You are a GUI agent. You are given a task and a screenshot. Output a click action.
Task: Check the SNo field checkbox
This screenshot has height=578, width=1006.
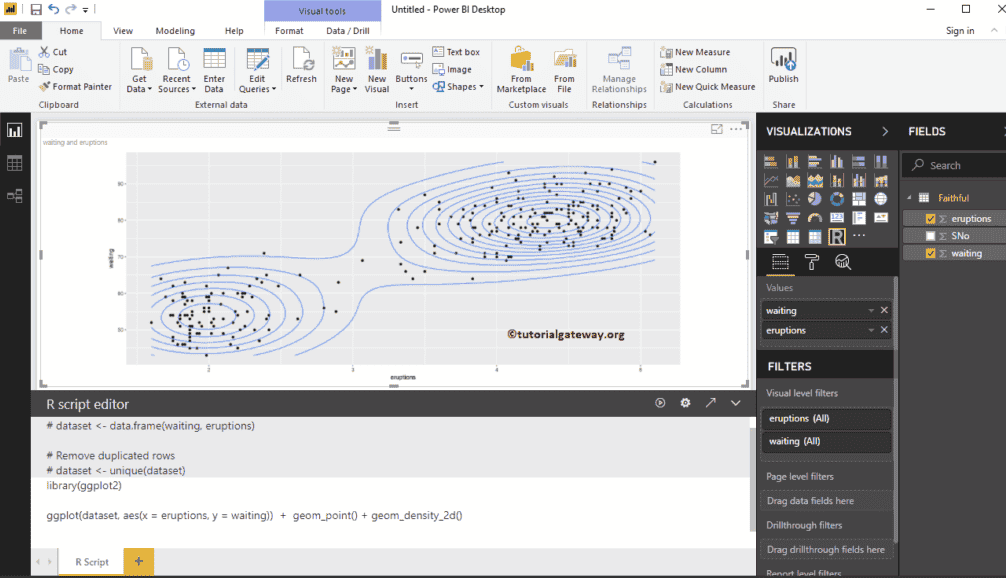point(931,236)
